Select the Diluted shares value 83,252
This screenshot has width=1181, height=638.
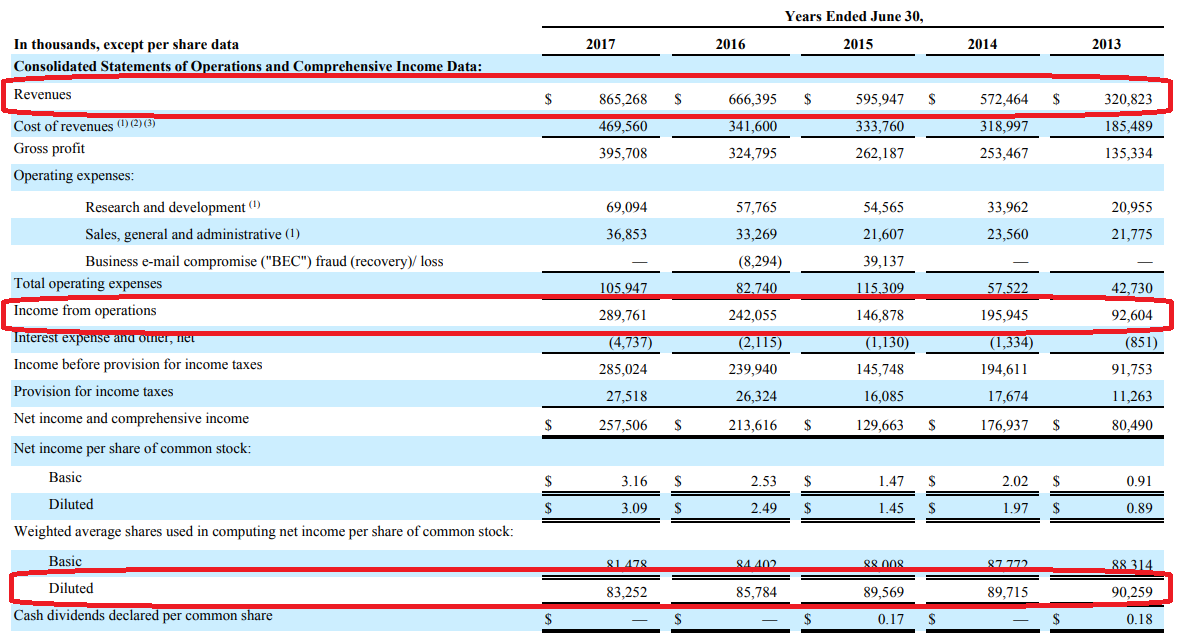pos(625,588)
